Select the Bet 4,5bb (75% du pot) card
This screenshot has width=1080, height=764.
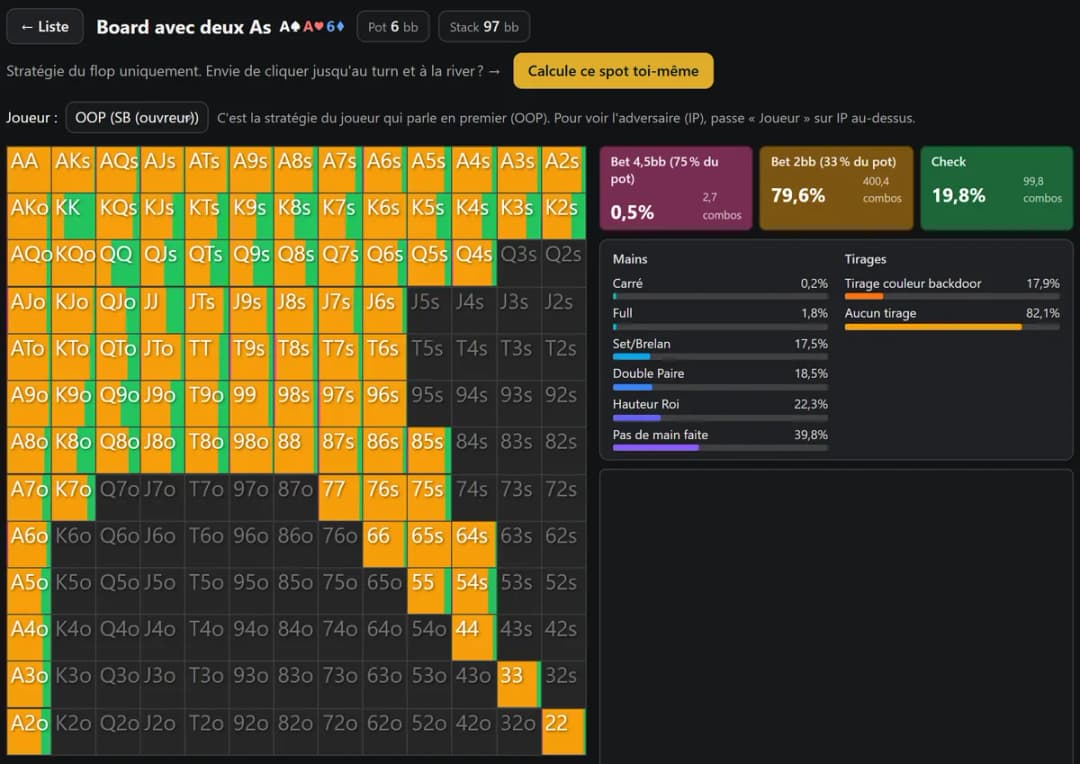pos(676,188)
